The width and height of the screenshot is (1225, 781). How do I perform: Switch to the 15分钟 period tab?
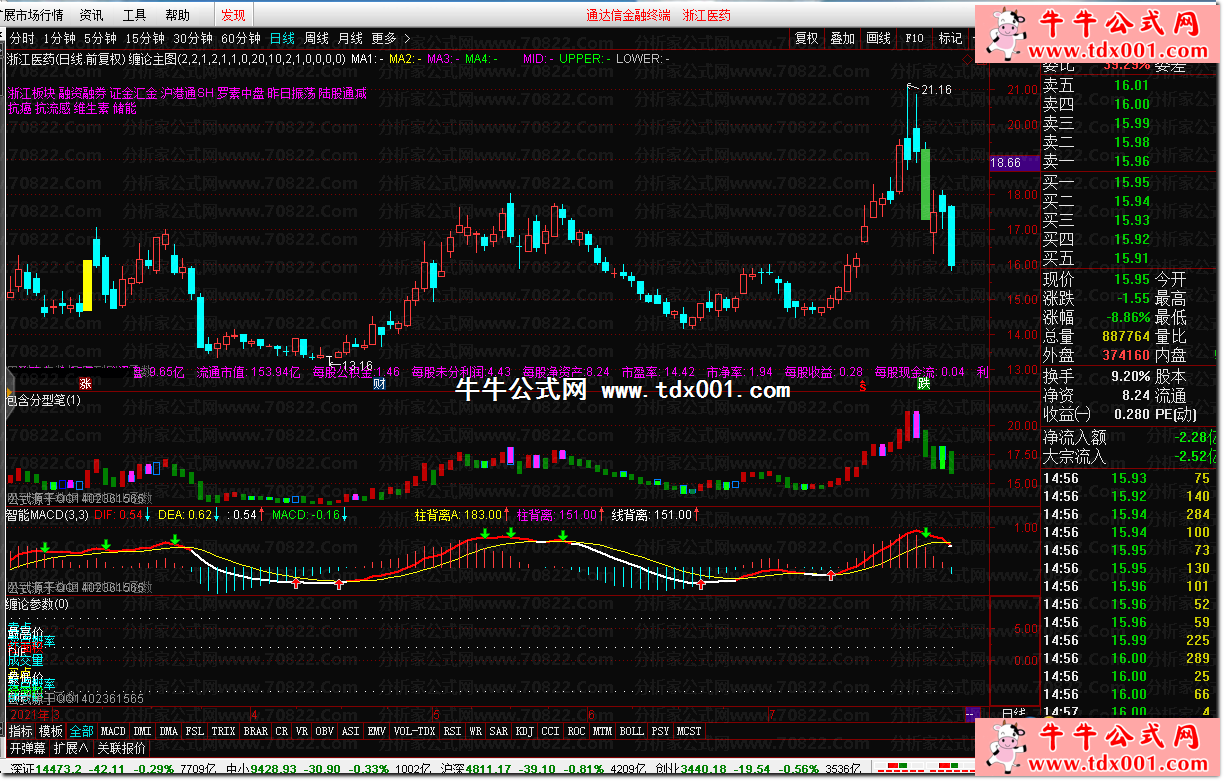145,38
